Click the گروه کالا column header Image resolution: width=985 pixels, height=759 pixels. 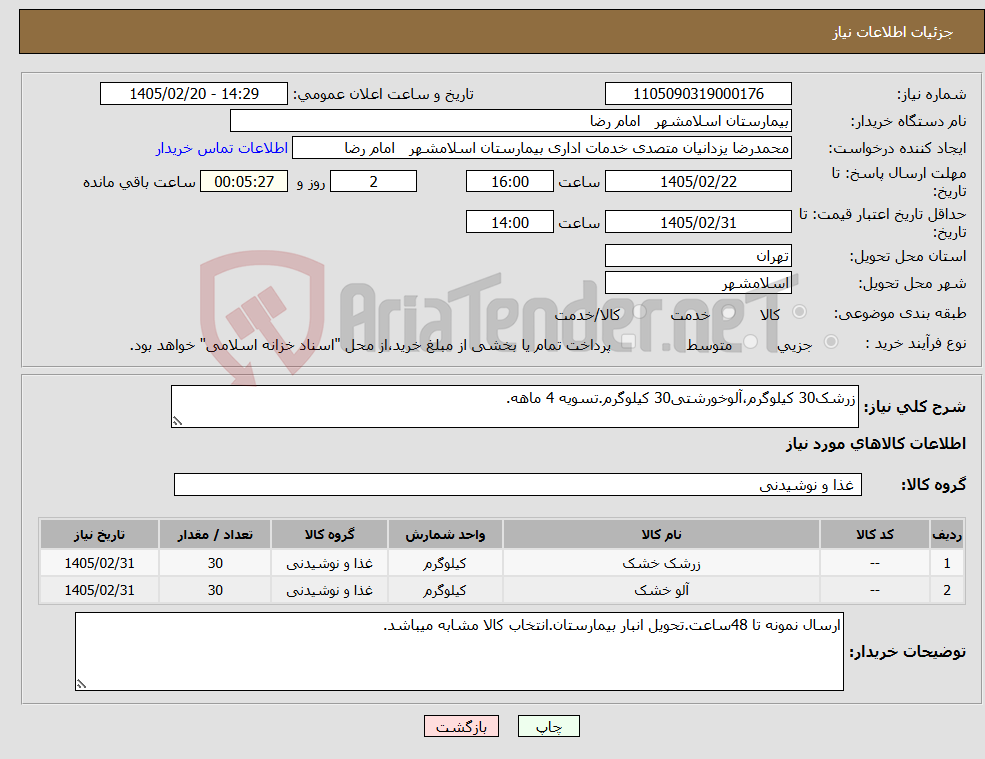(x=329, y=534)
